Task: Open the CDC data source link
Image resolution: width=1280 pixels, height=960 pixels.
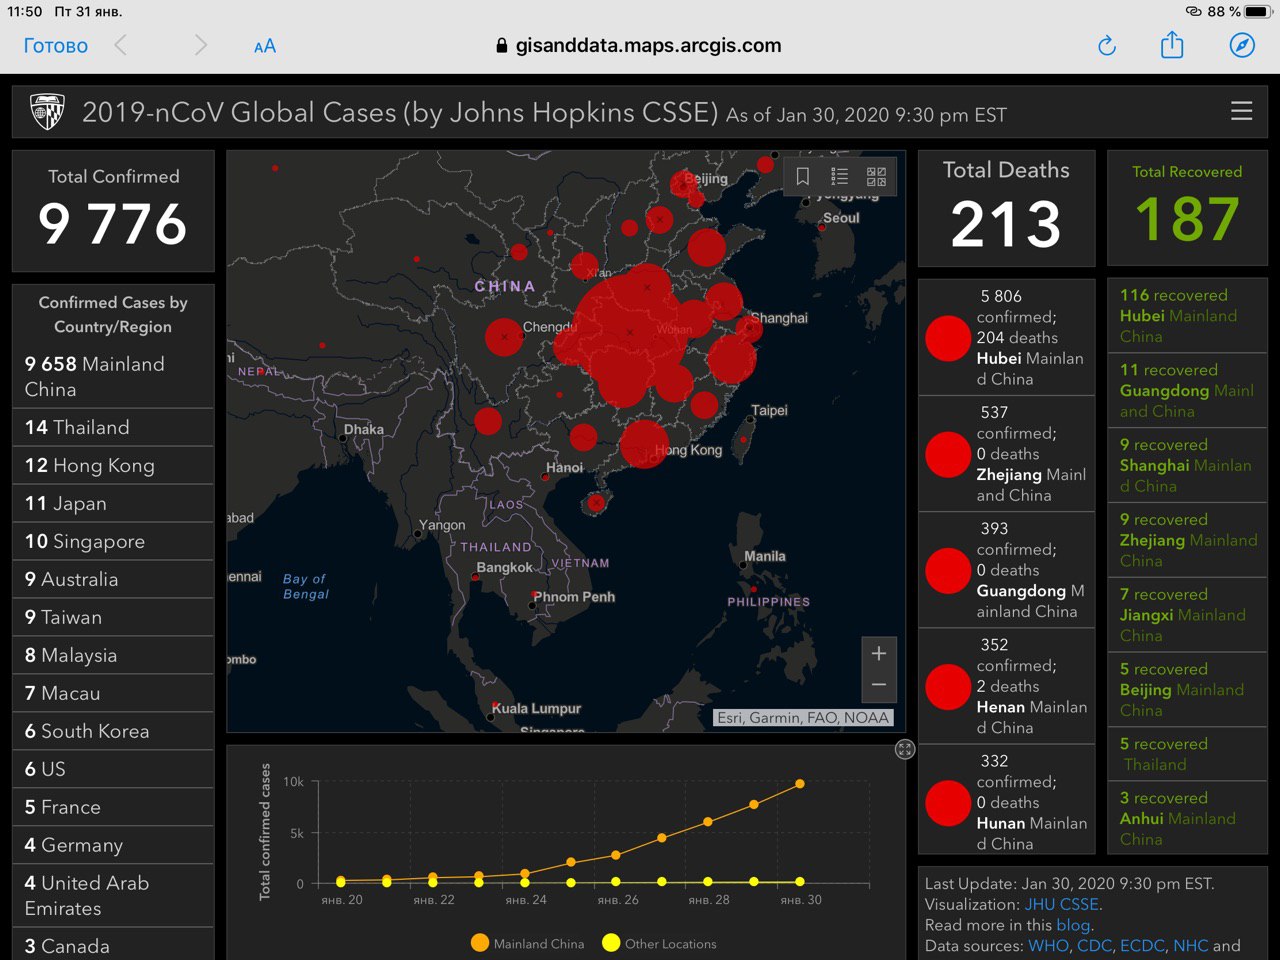Action: (1094, 946)
